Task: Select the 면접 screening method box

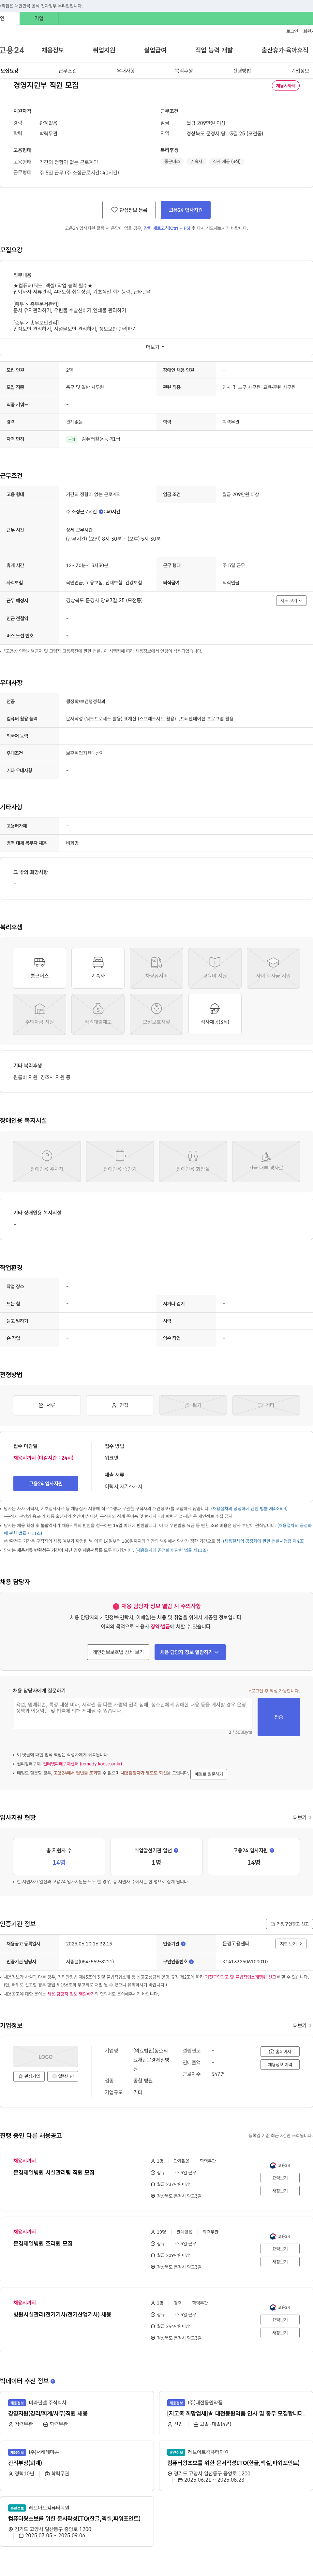Action: click(120, 1405)
